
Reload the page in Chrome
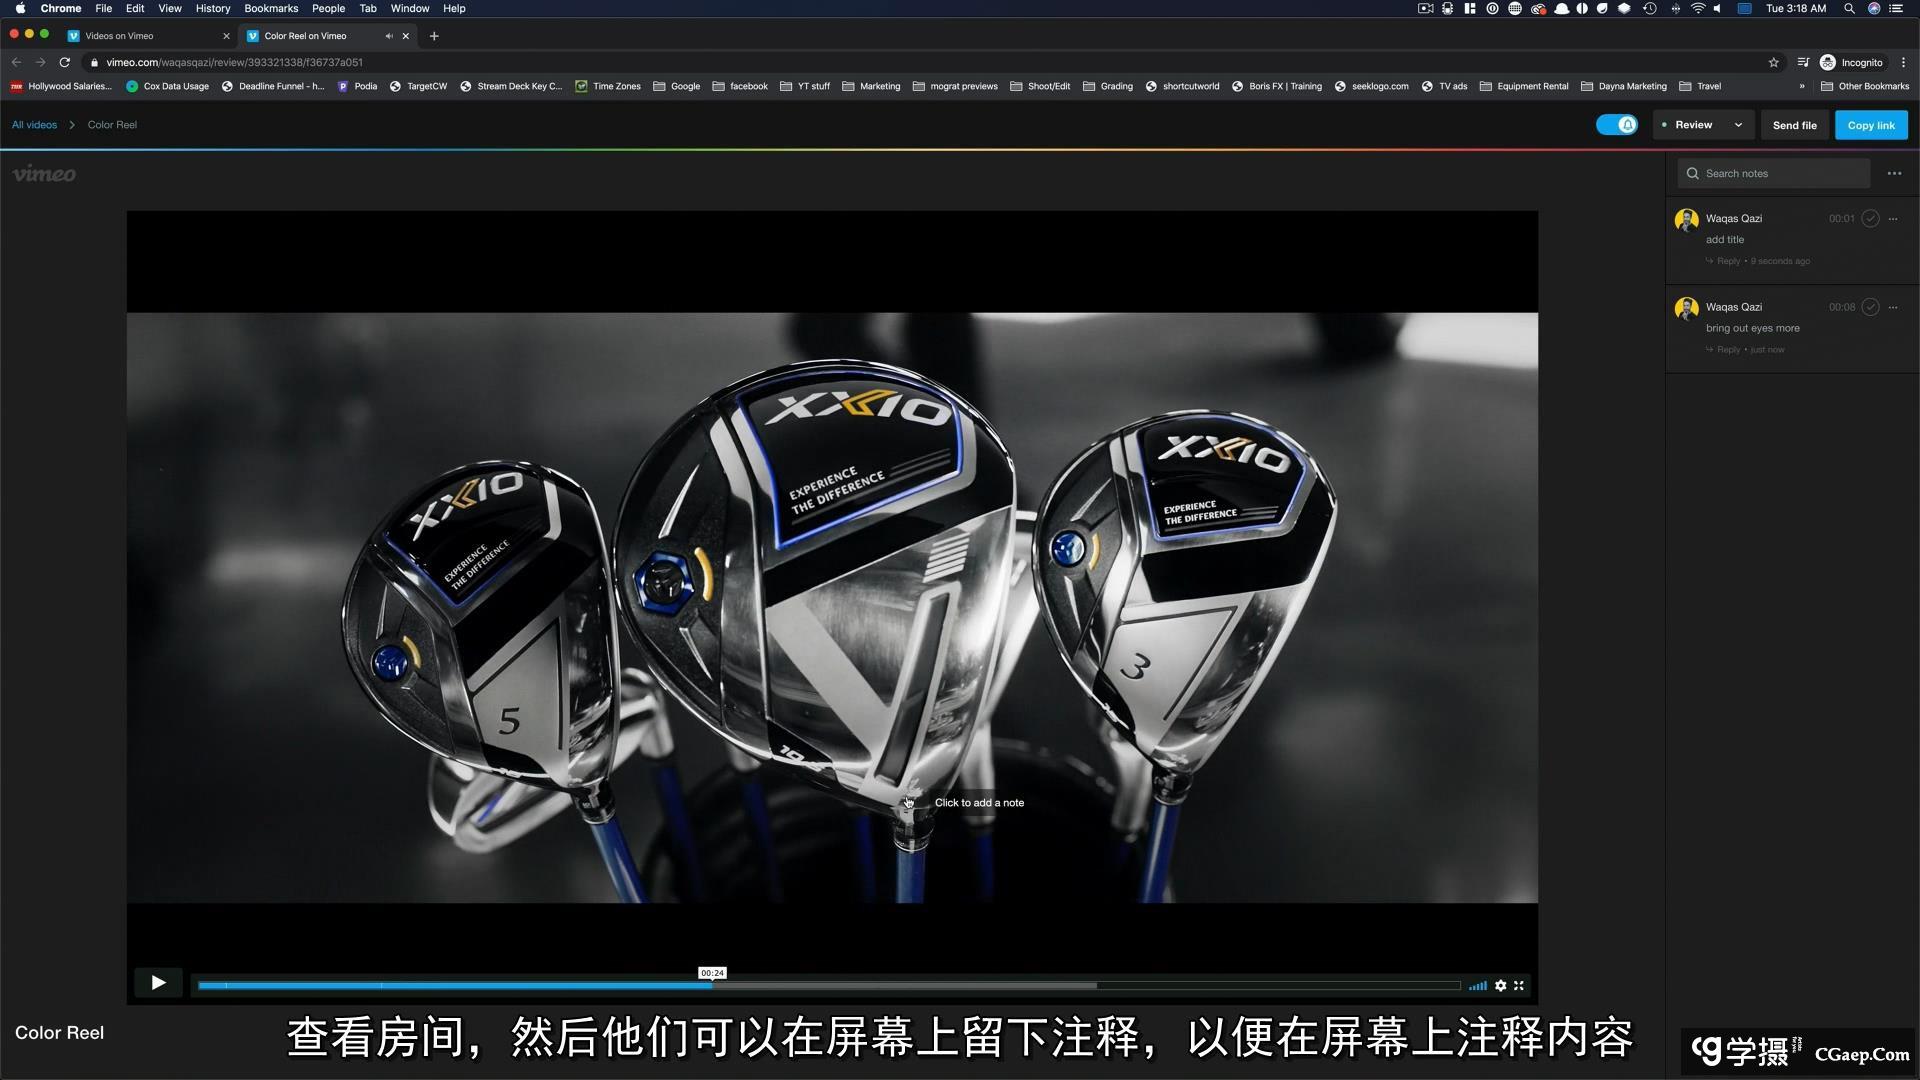pyautogui.click(x=65, y=62)
